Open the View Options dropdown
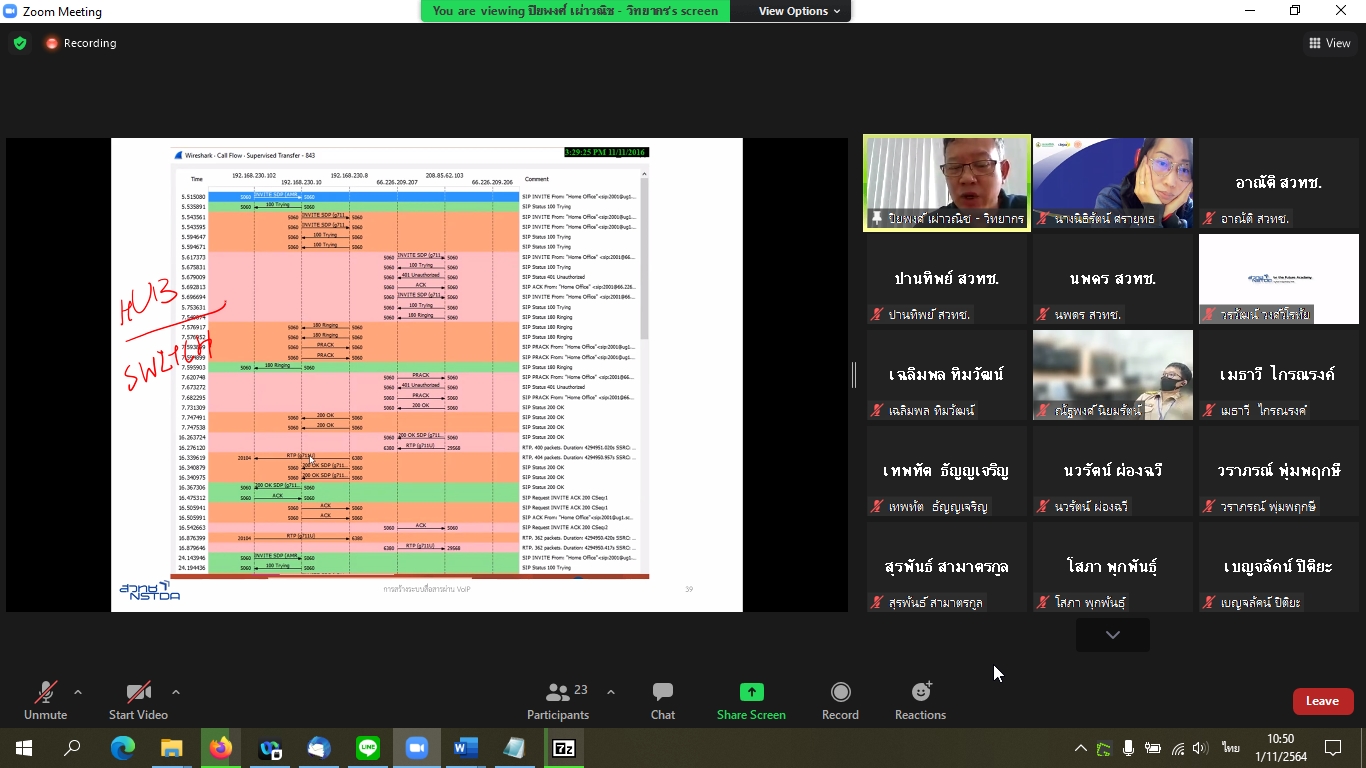The image size is (1366, 768). coord(799,11)
